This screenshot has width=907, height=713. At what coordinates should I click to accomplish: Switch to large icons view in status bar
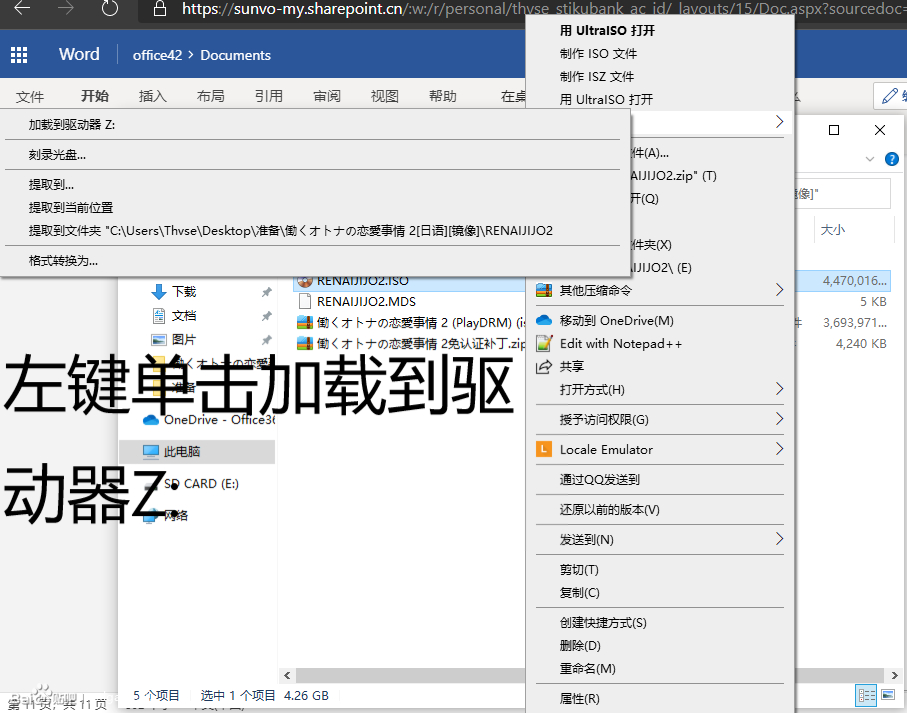click(888, 695)
